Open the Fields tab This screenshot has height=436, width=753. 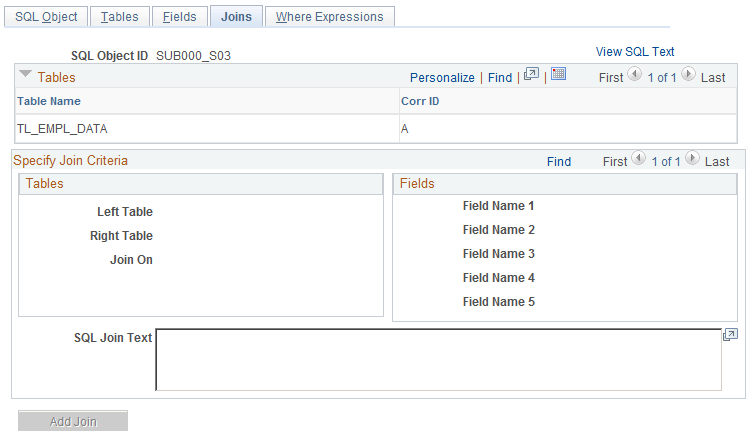(x=180, y=17)
